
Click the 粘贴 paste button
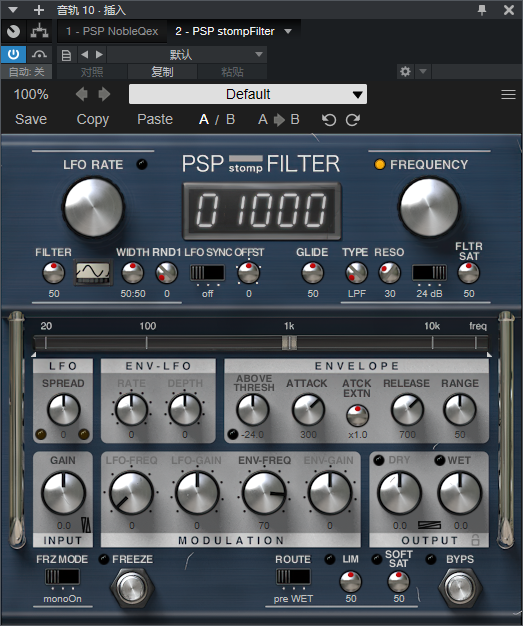click(x=232, y=72)
